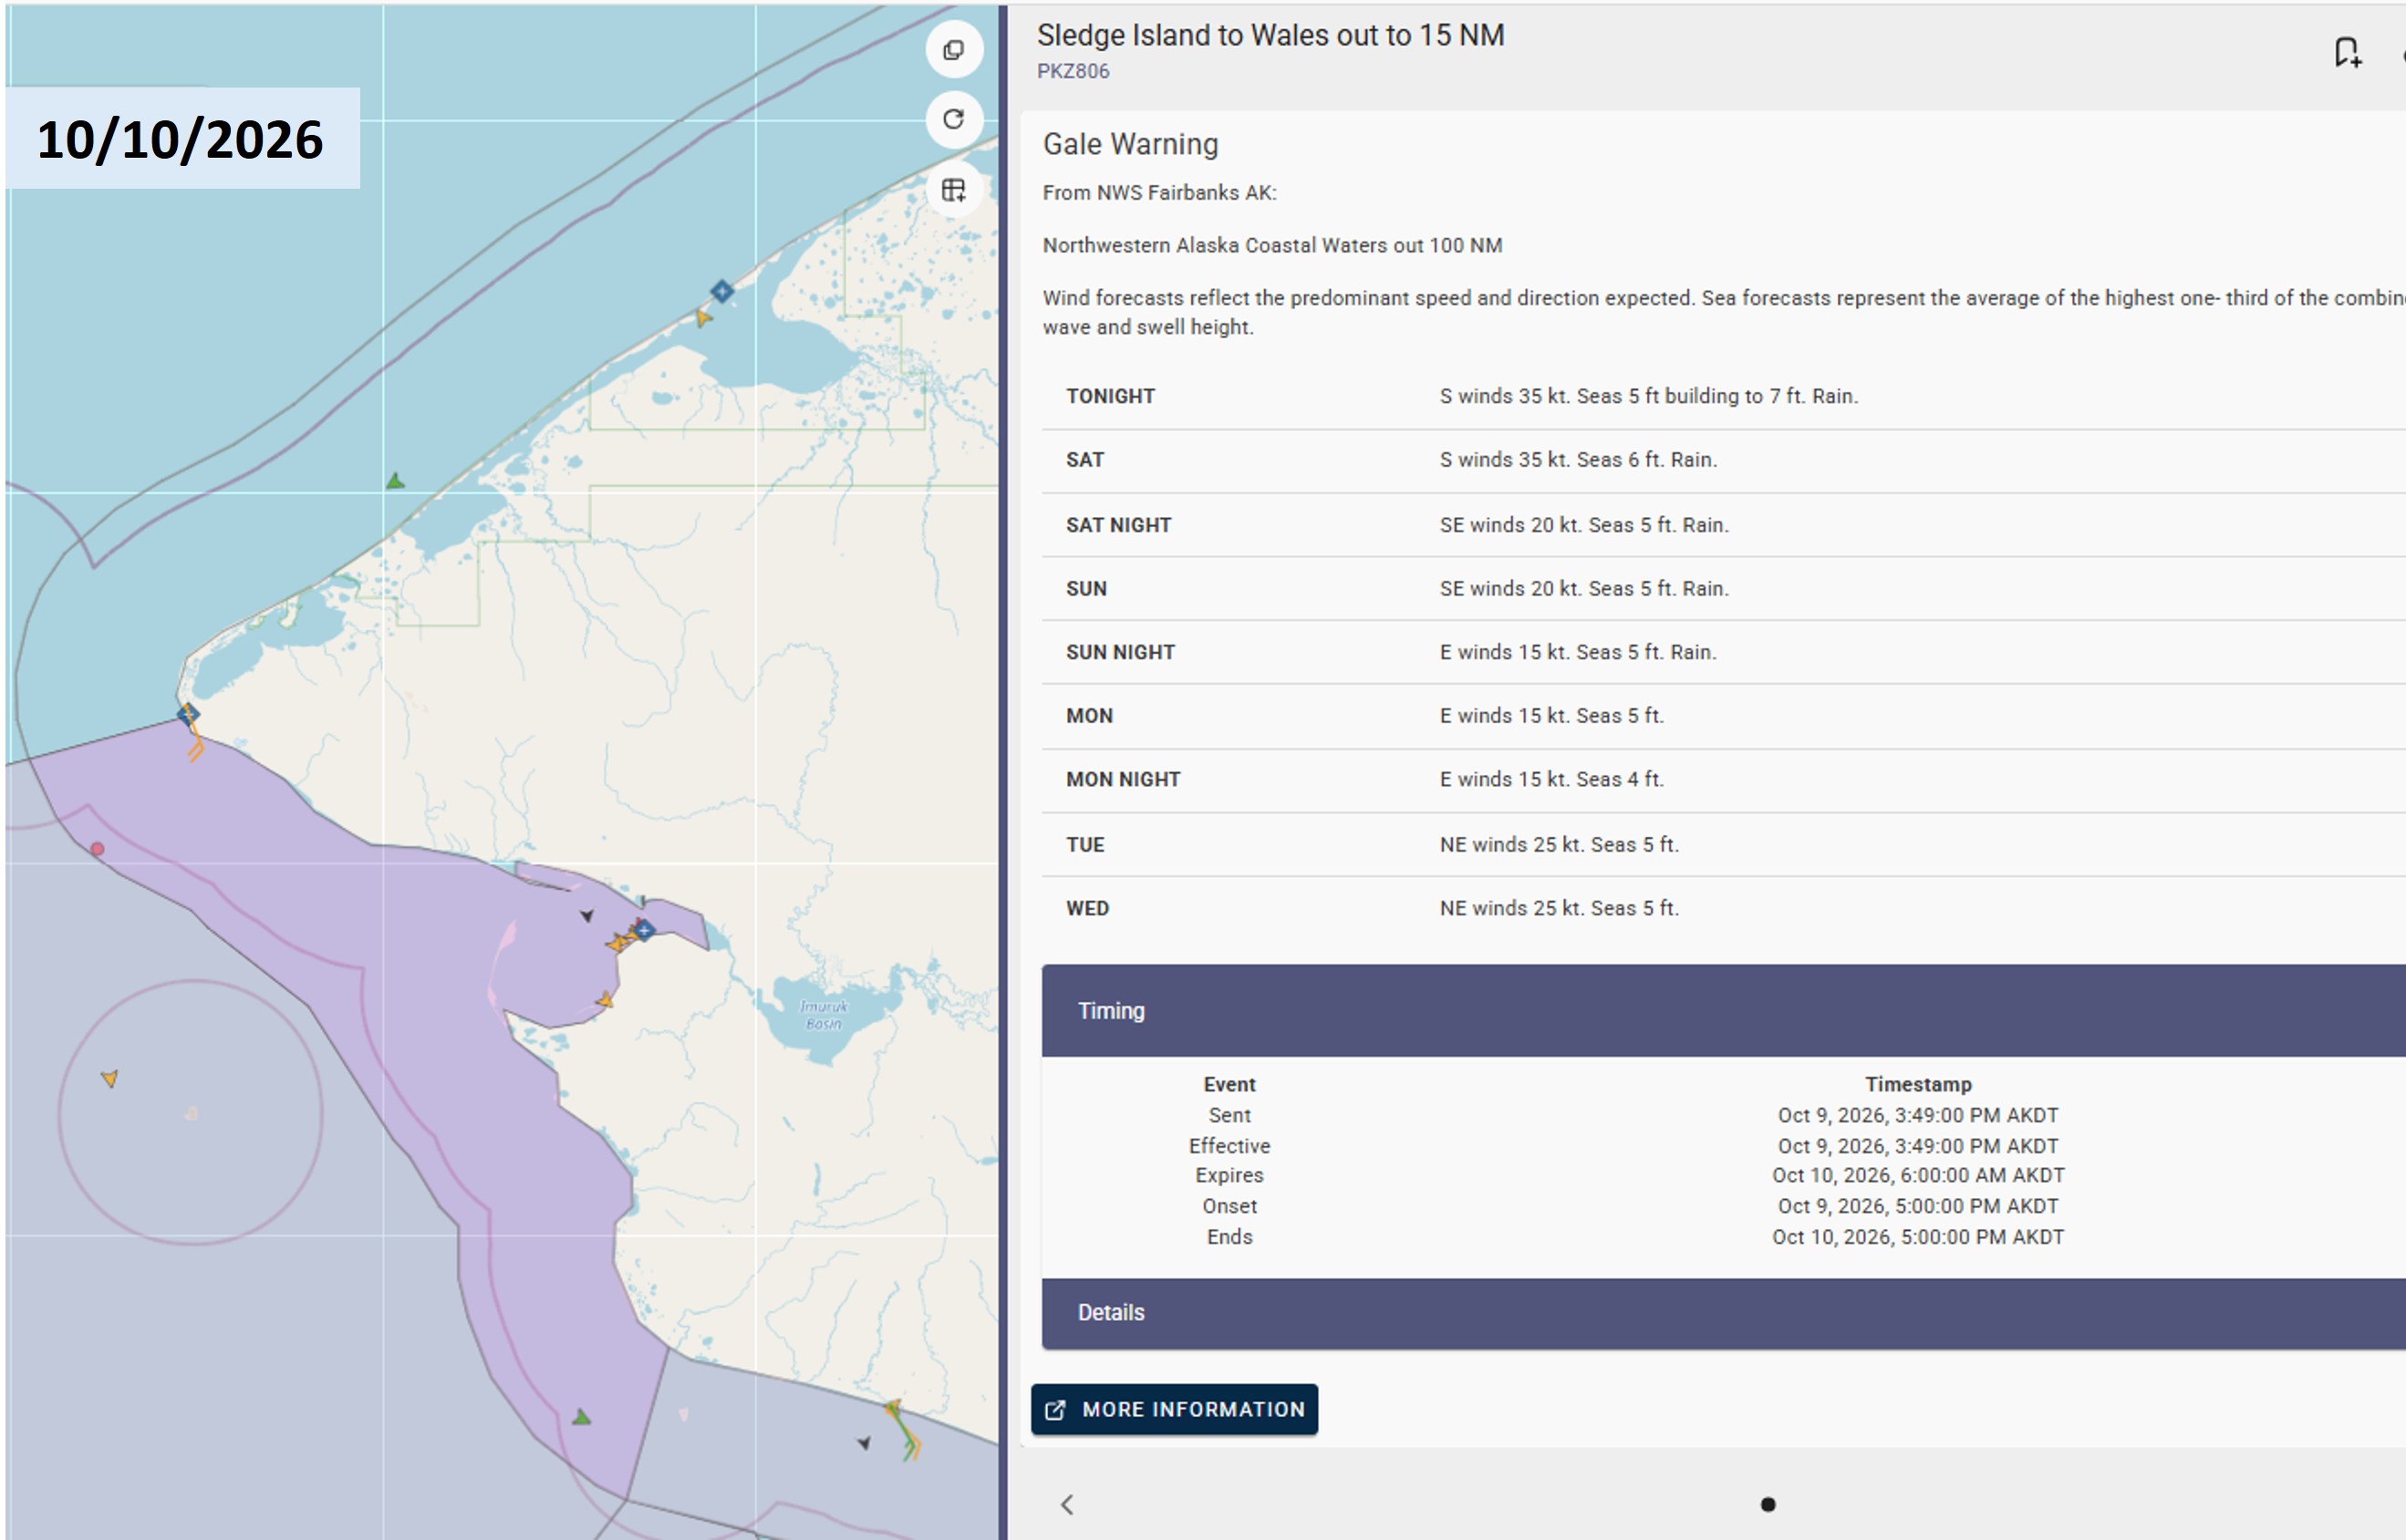Click the copy/layers icon on the map
This screenshot has width=2406, height=1540.
coord(954,49)
